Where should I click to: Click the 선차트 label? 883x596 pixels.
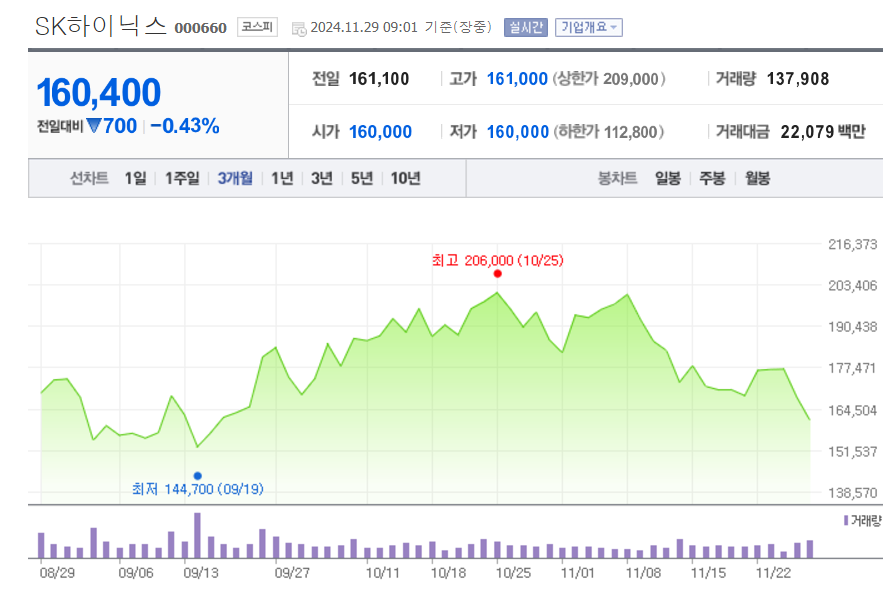tap(89, 179)
